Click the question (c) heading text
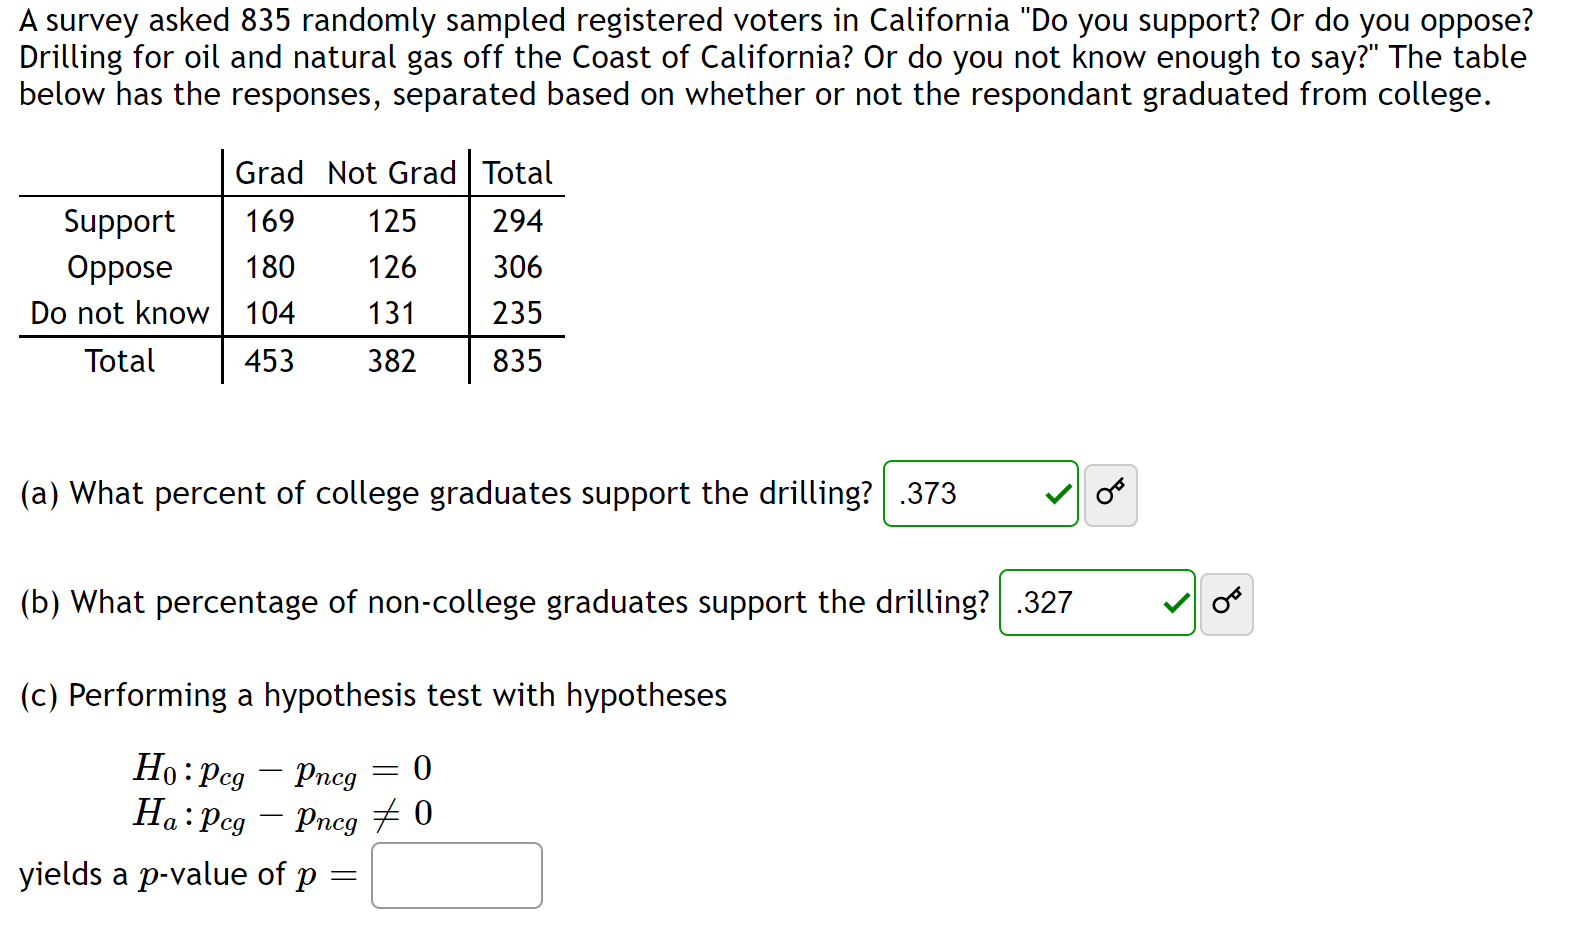This screenshot has width=1579, height=929. (373, 695)
